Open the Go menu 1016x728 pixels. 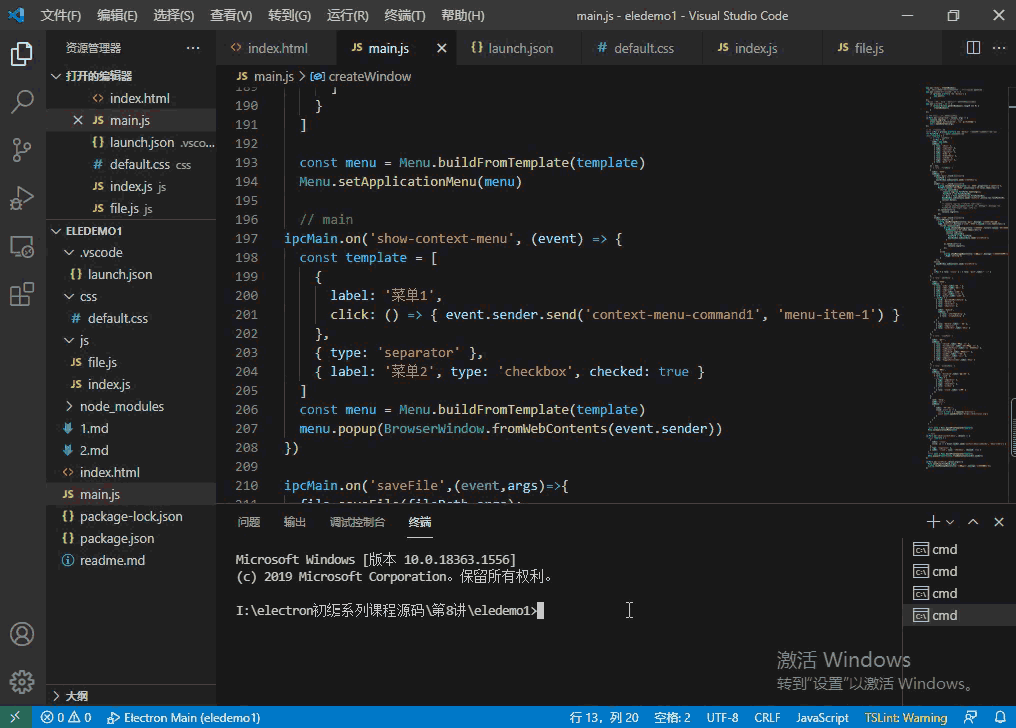click(290, 15)
